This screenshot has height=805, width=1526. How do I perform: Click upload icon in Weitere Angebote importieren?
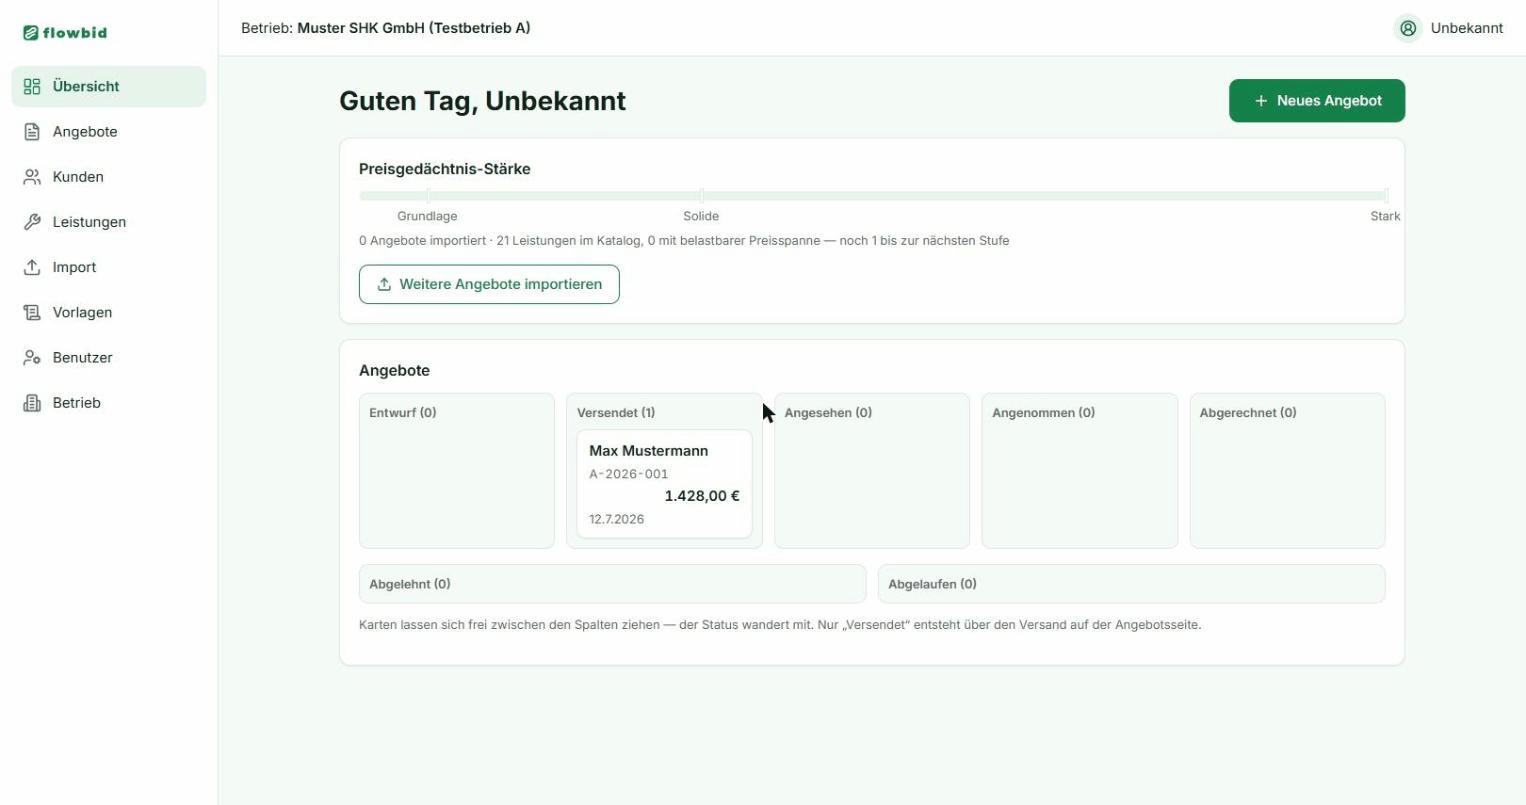(384, 284)
